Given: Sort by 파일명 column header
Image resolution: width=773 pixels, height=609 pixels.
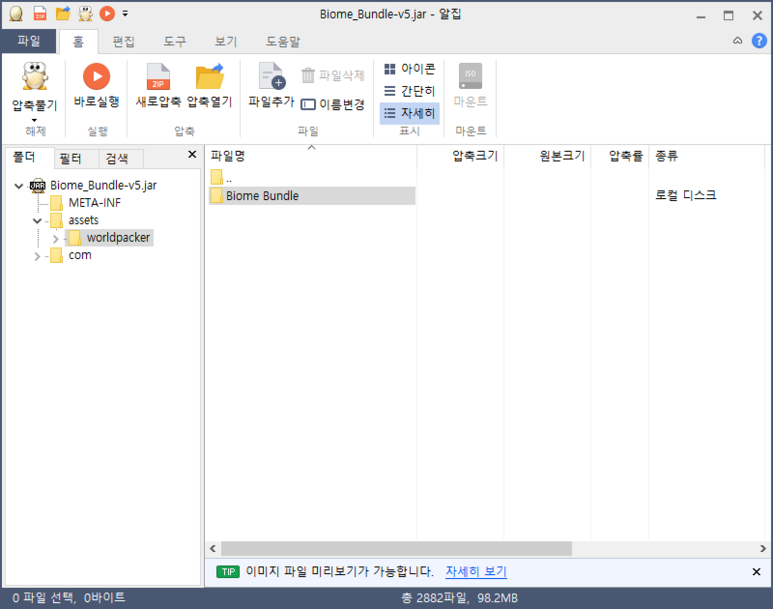Looking at the screenshot, I should tap(311, 156).
